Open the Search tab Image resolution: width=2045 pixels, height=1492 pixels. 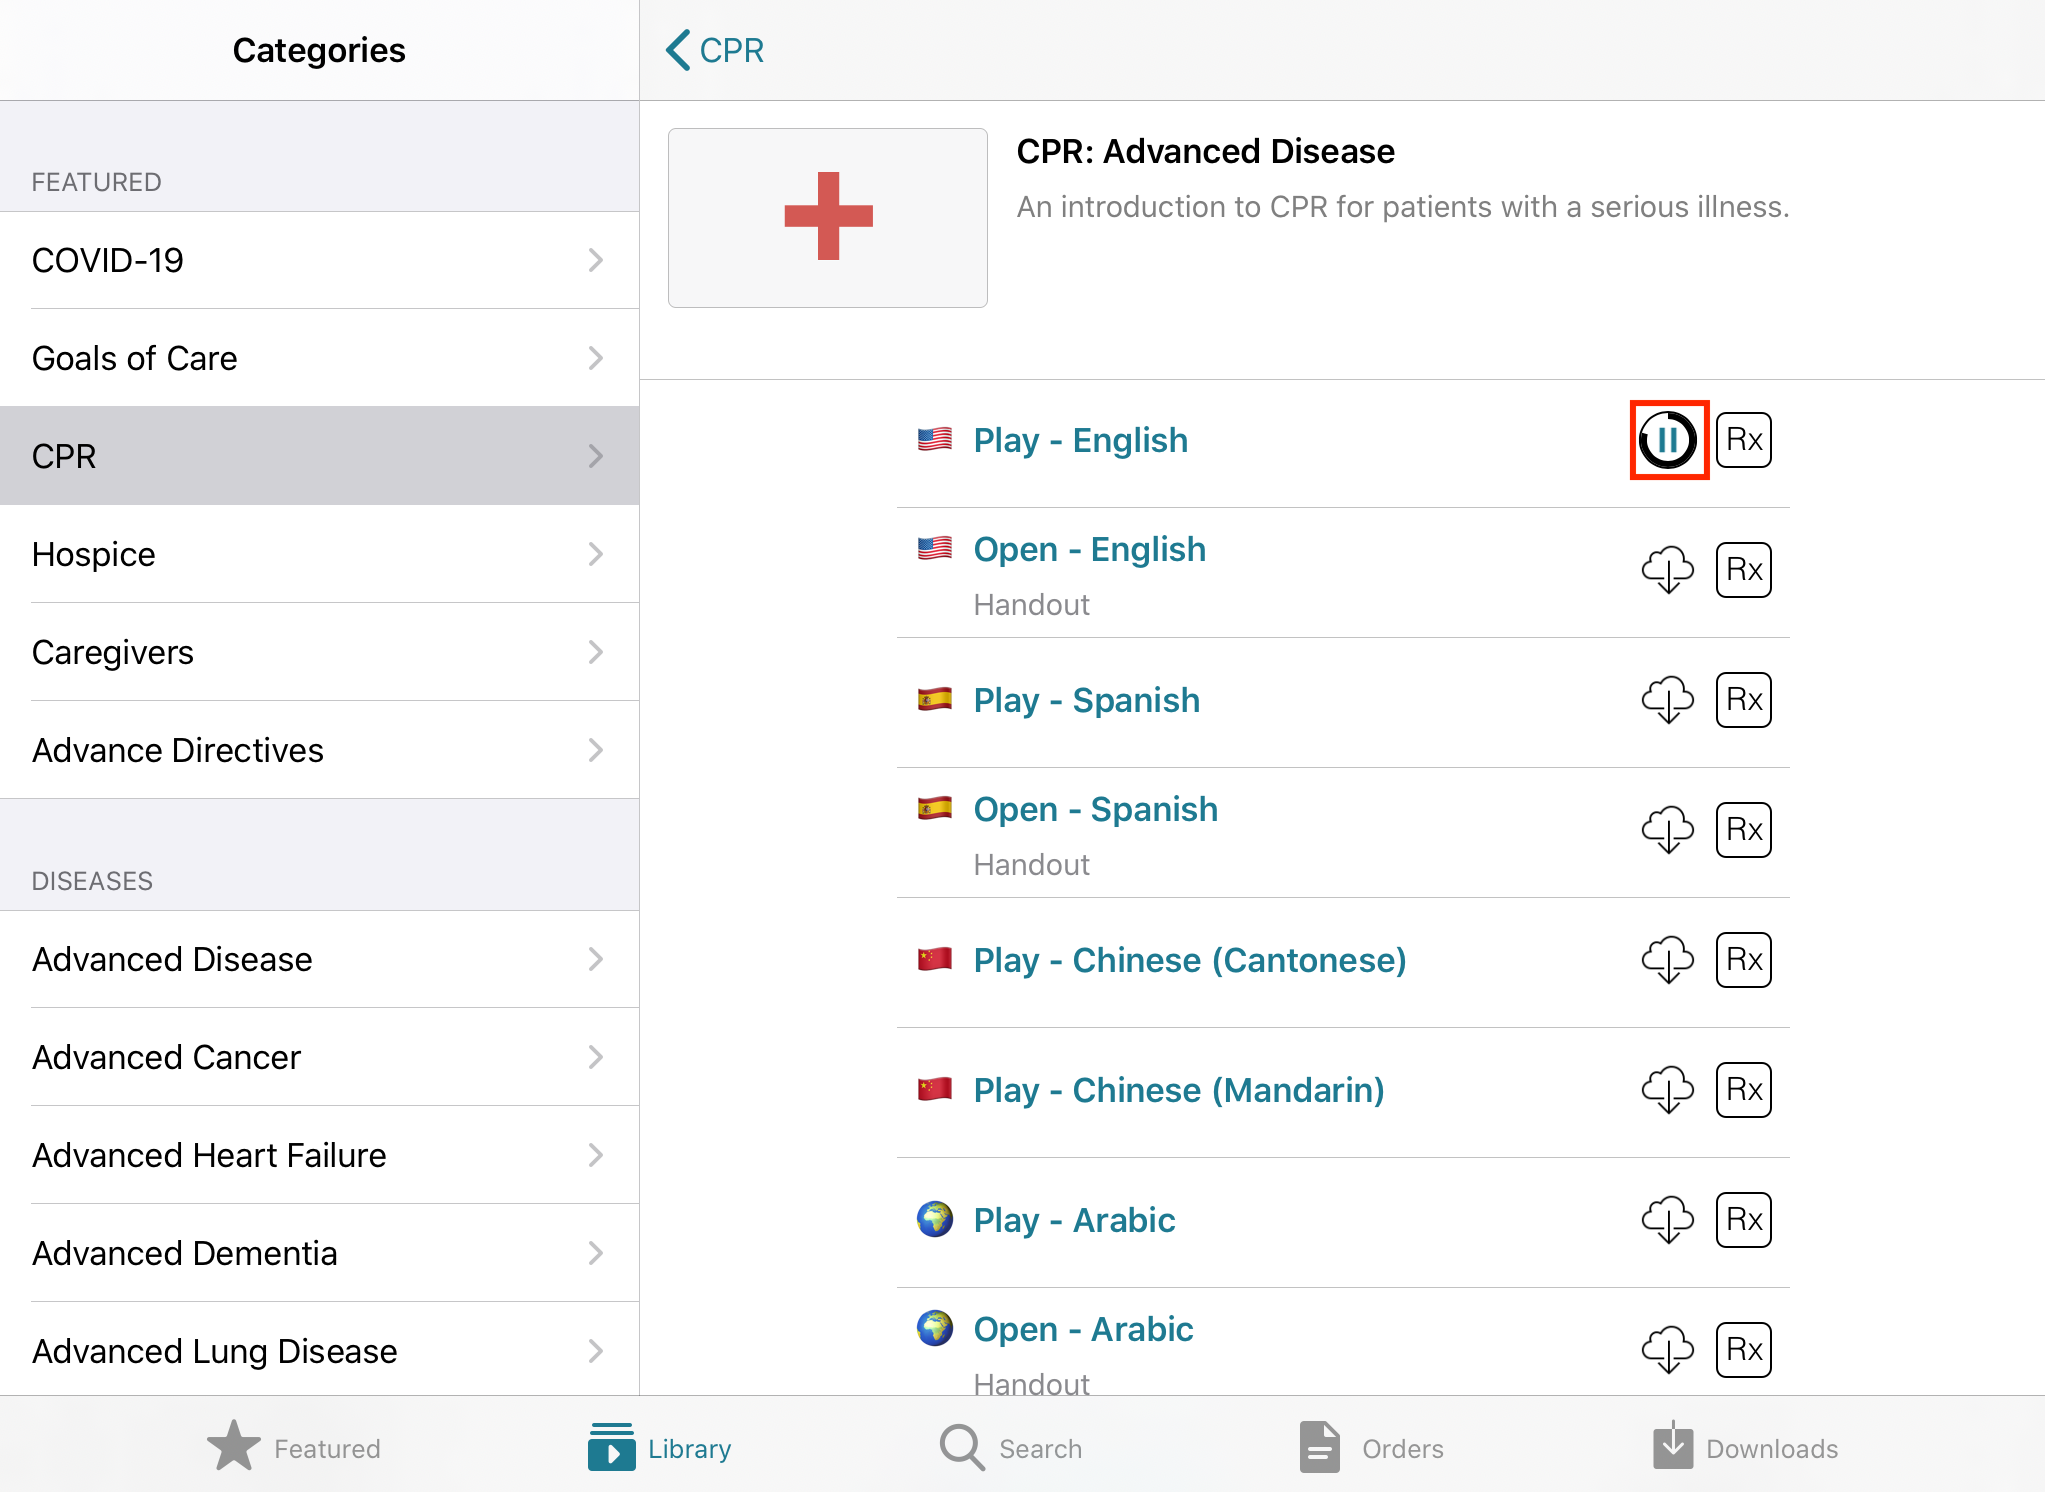pyautogui.click(x=1011, y=1447)
